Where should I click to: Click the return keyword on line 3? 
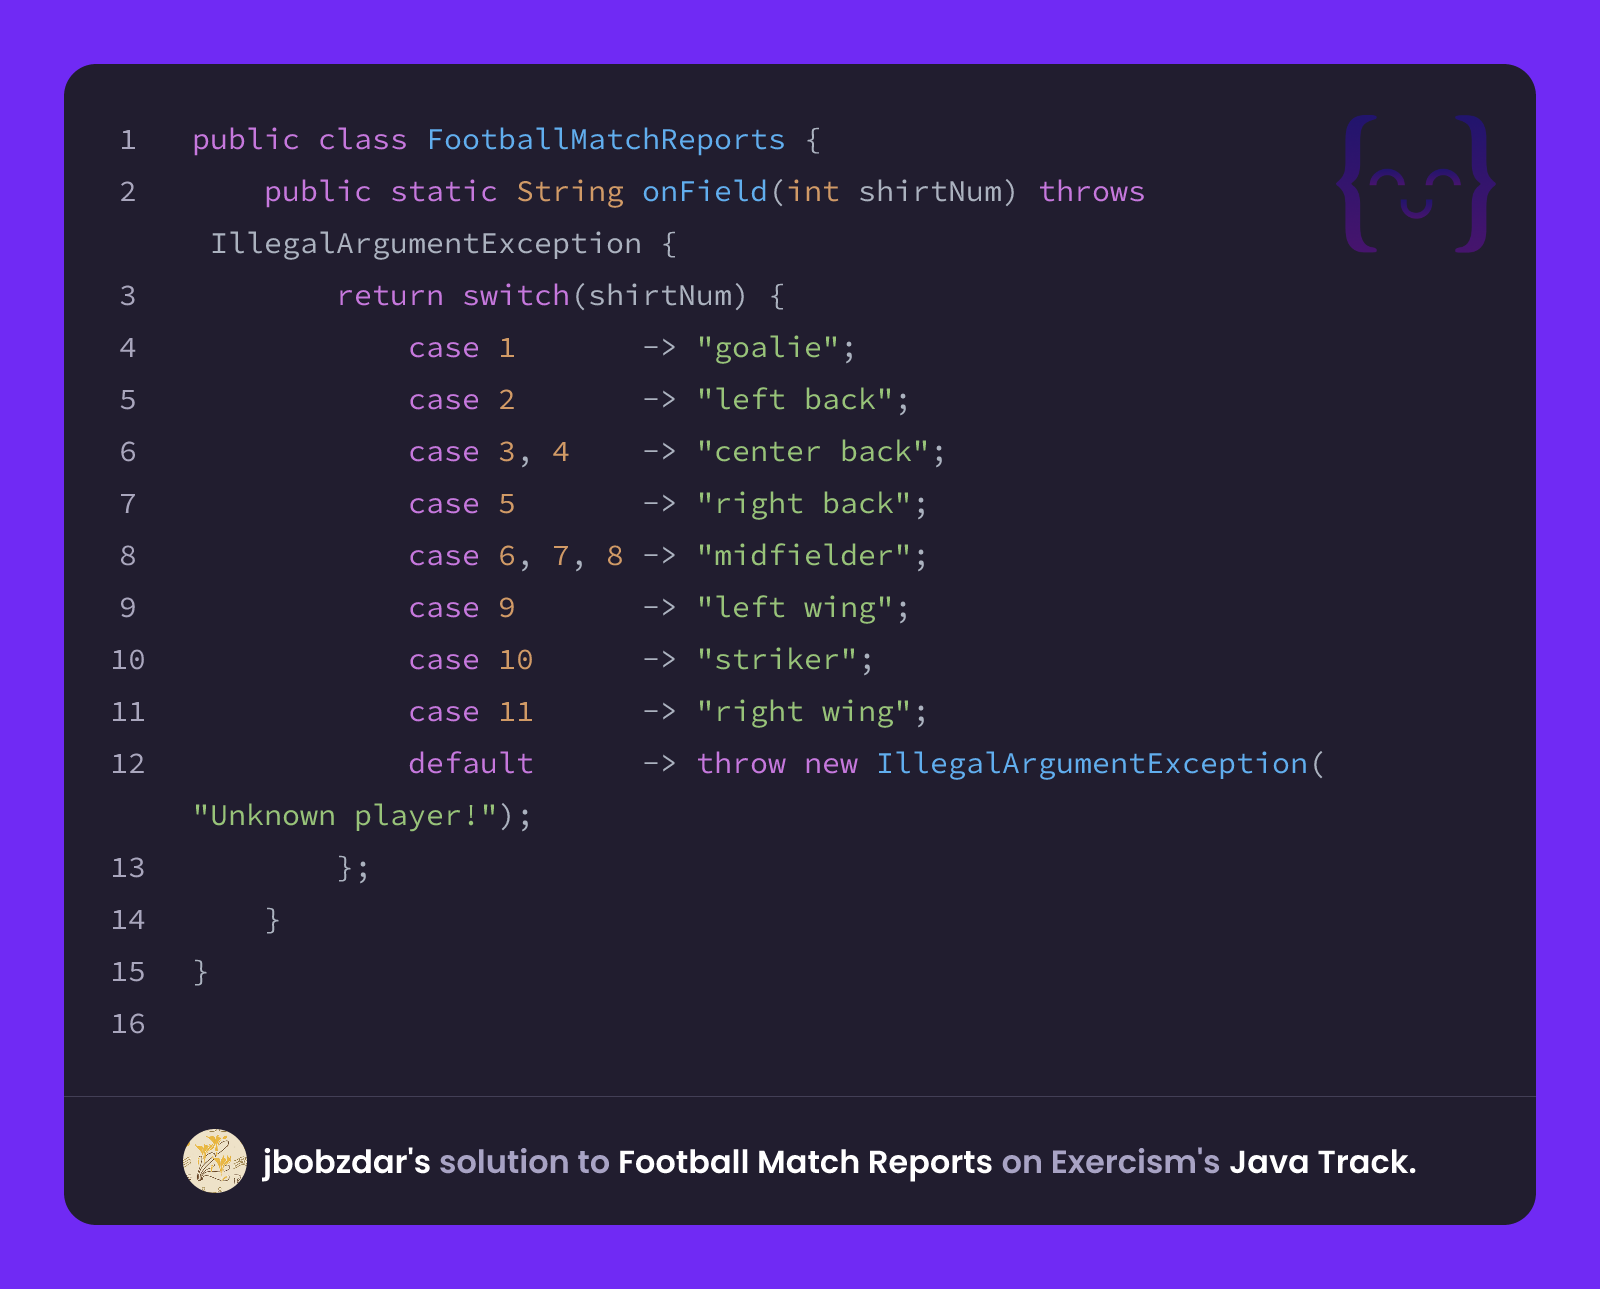pos(390,296)
